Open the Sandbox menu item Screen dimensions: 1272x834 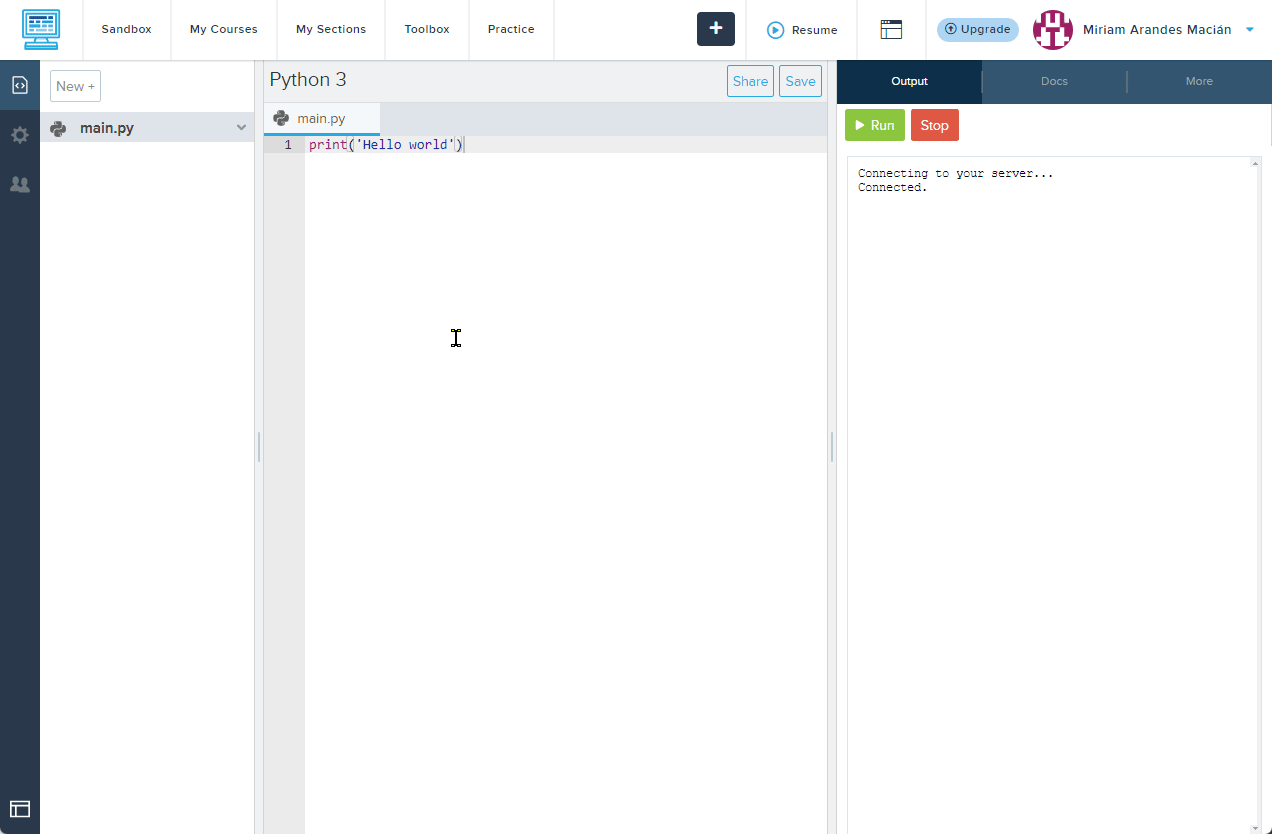click(127, 30)
